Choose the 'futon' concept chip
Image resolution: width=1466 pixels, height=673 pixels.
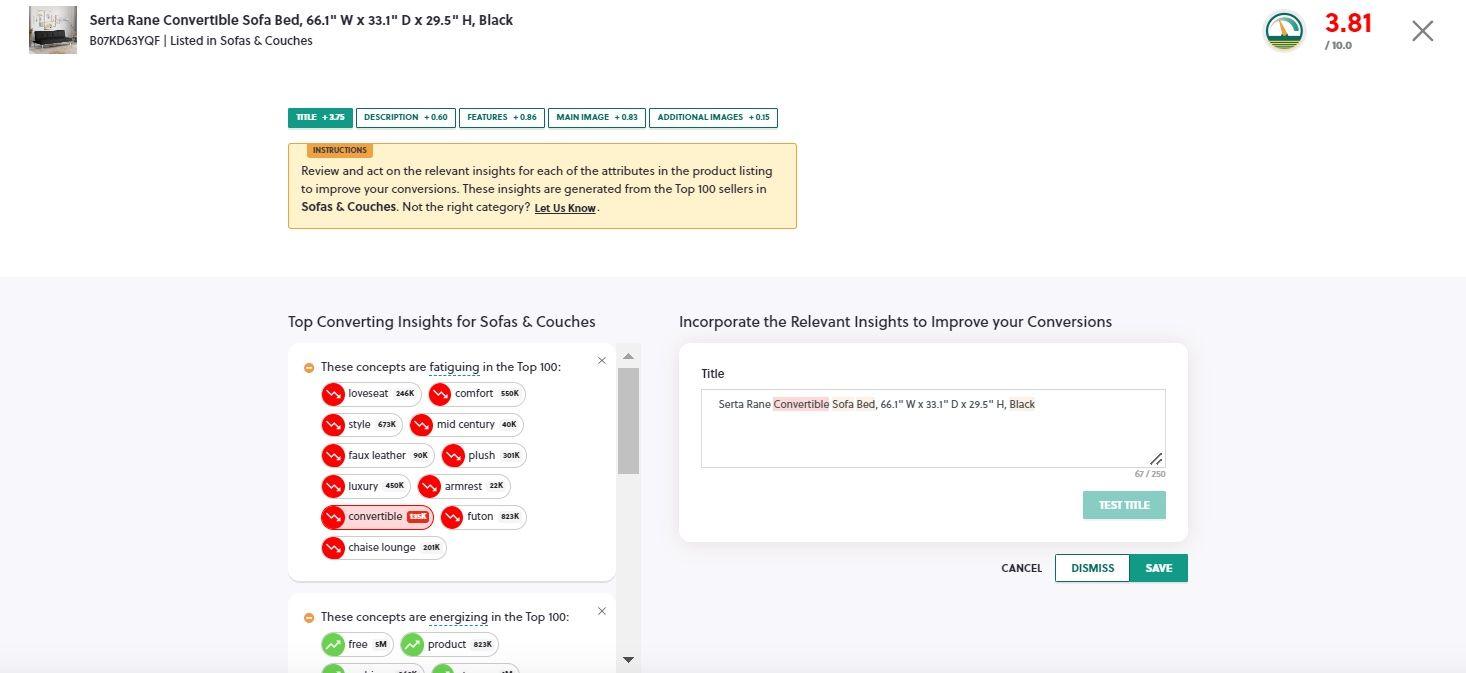click(x=483, y=517)
